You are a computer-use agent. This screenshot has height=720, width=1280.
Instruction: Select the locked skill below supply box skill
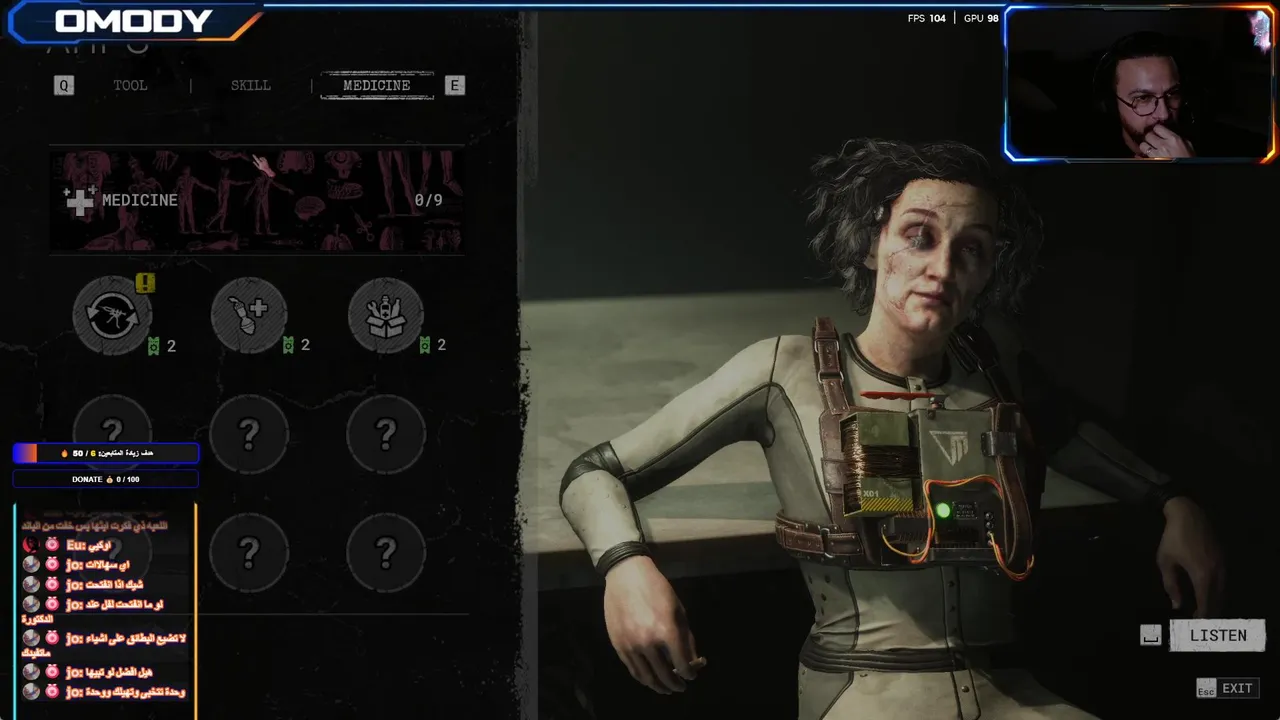[x=386, y=433]
